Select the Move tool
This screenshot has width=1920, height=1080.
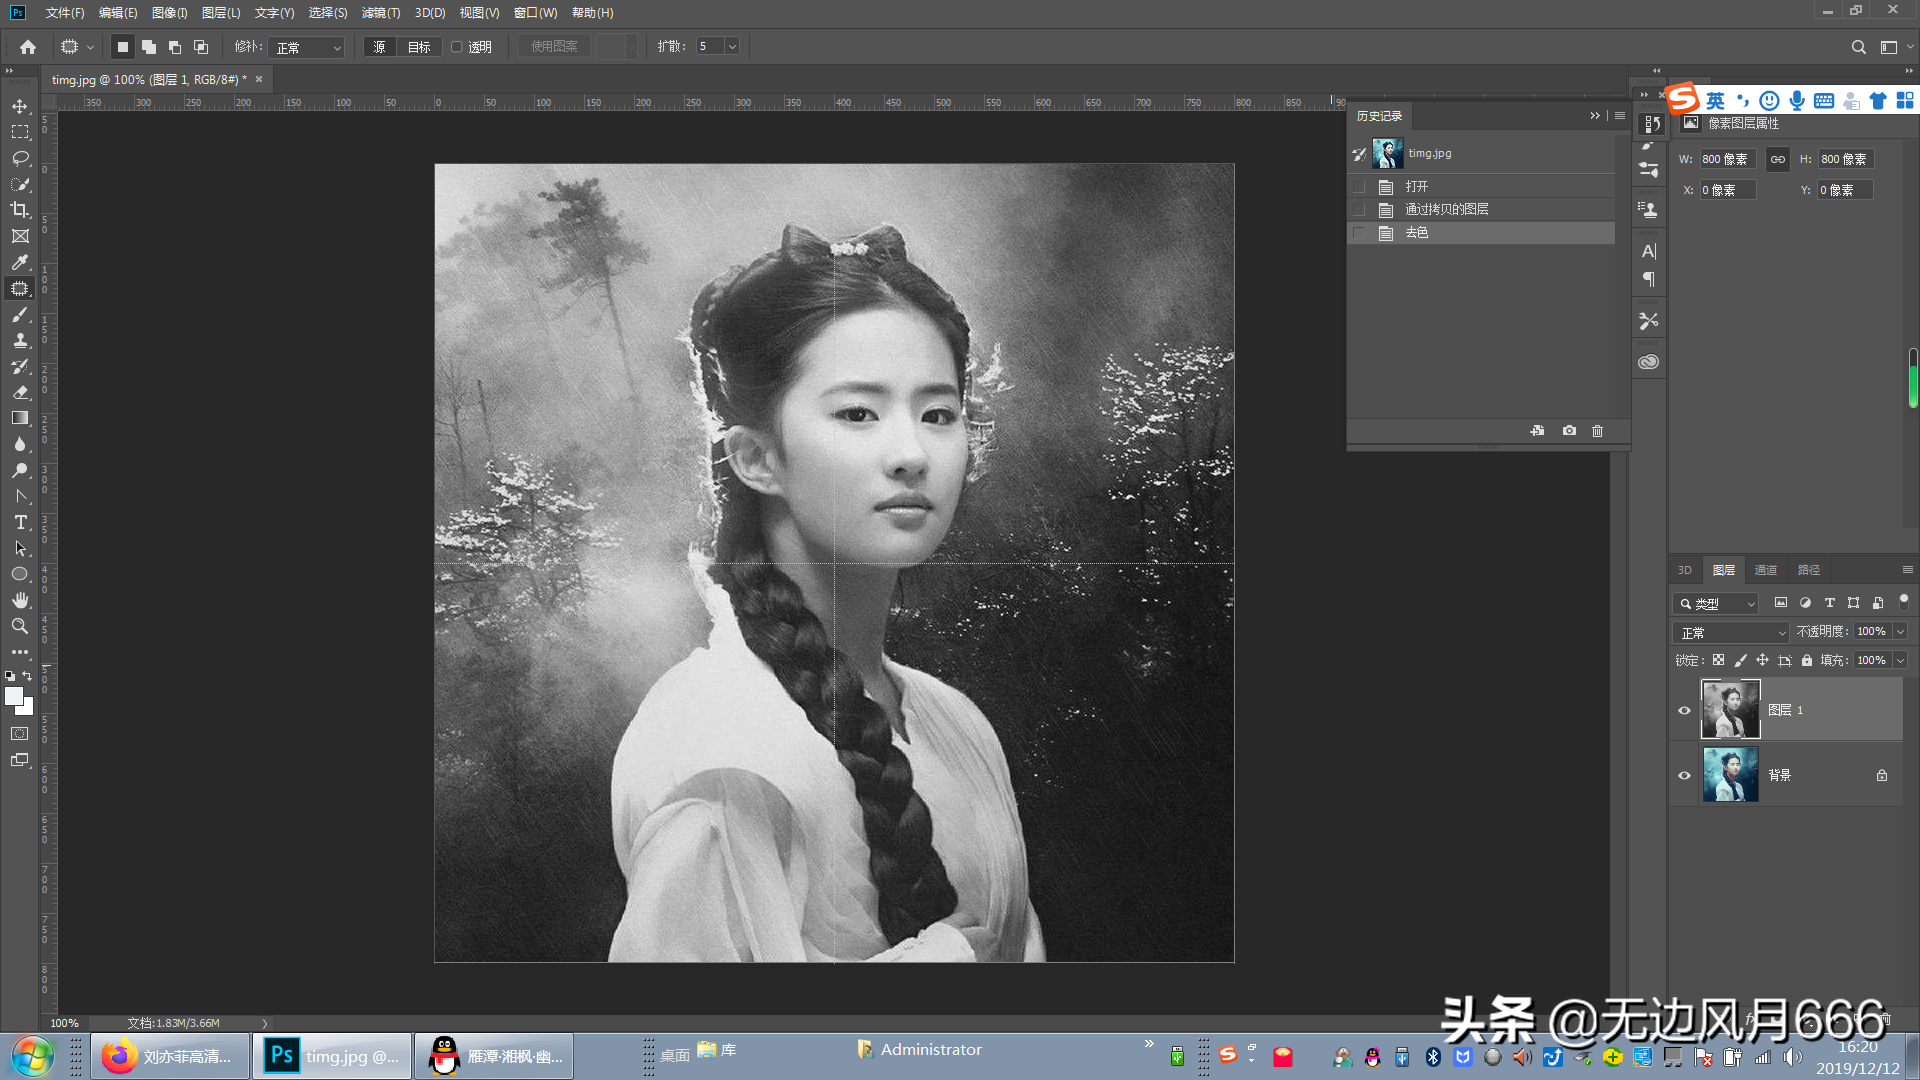point(20,106)
